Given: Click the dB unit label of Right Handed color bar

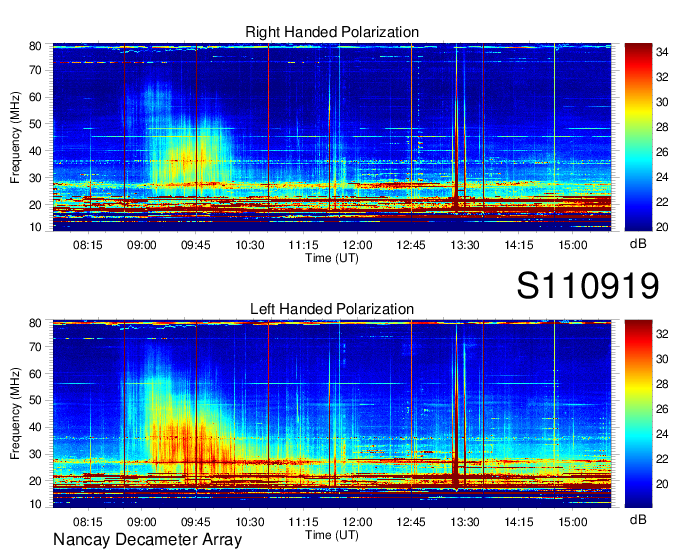Looking at the screenshot, I should click(638, 244).
